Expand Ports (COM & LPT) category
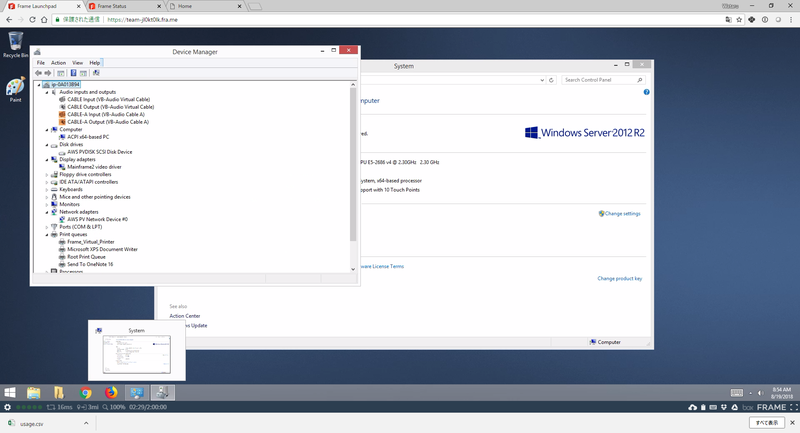 (x=47, y=227)
